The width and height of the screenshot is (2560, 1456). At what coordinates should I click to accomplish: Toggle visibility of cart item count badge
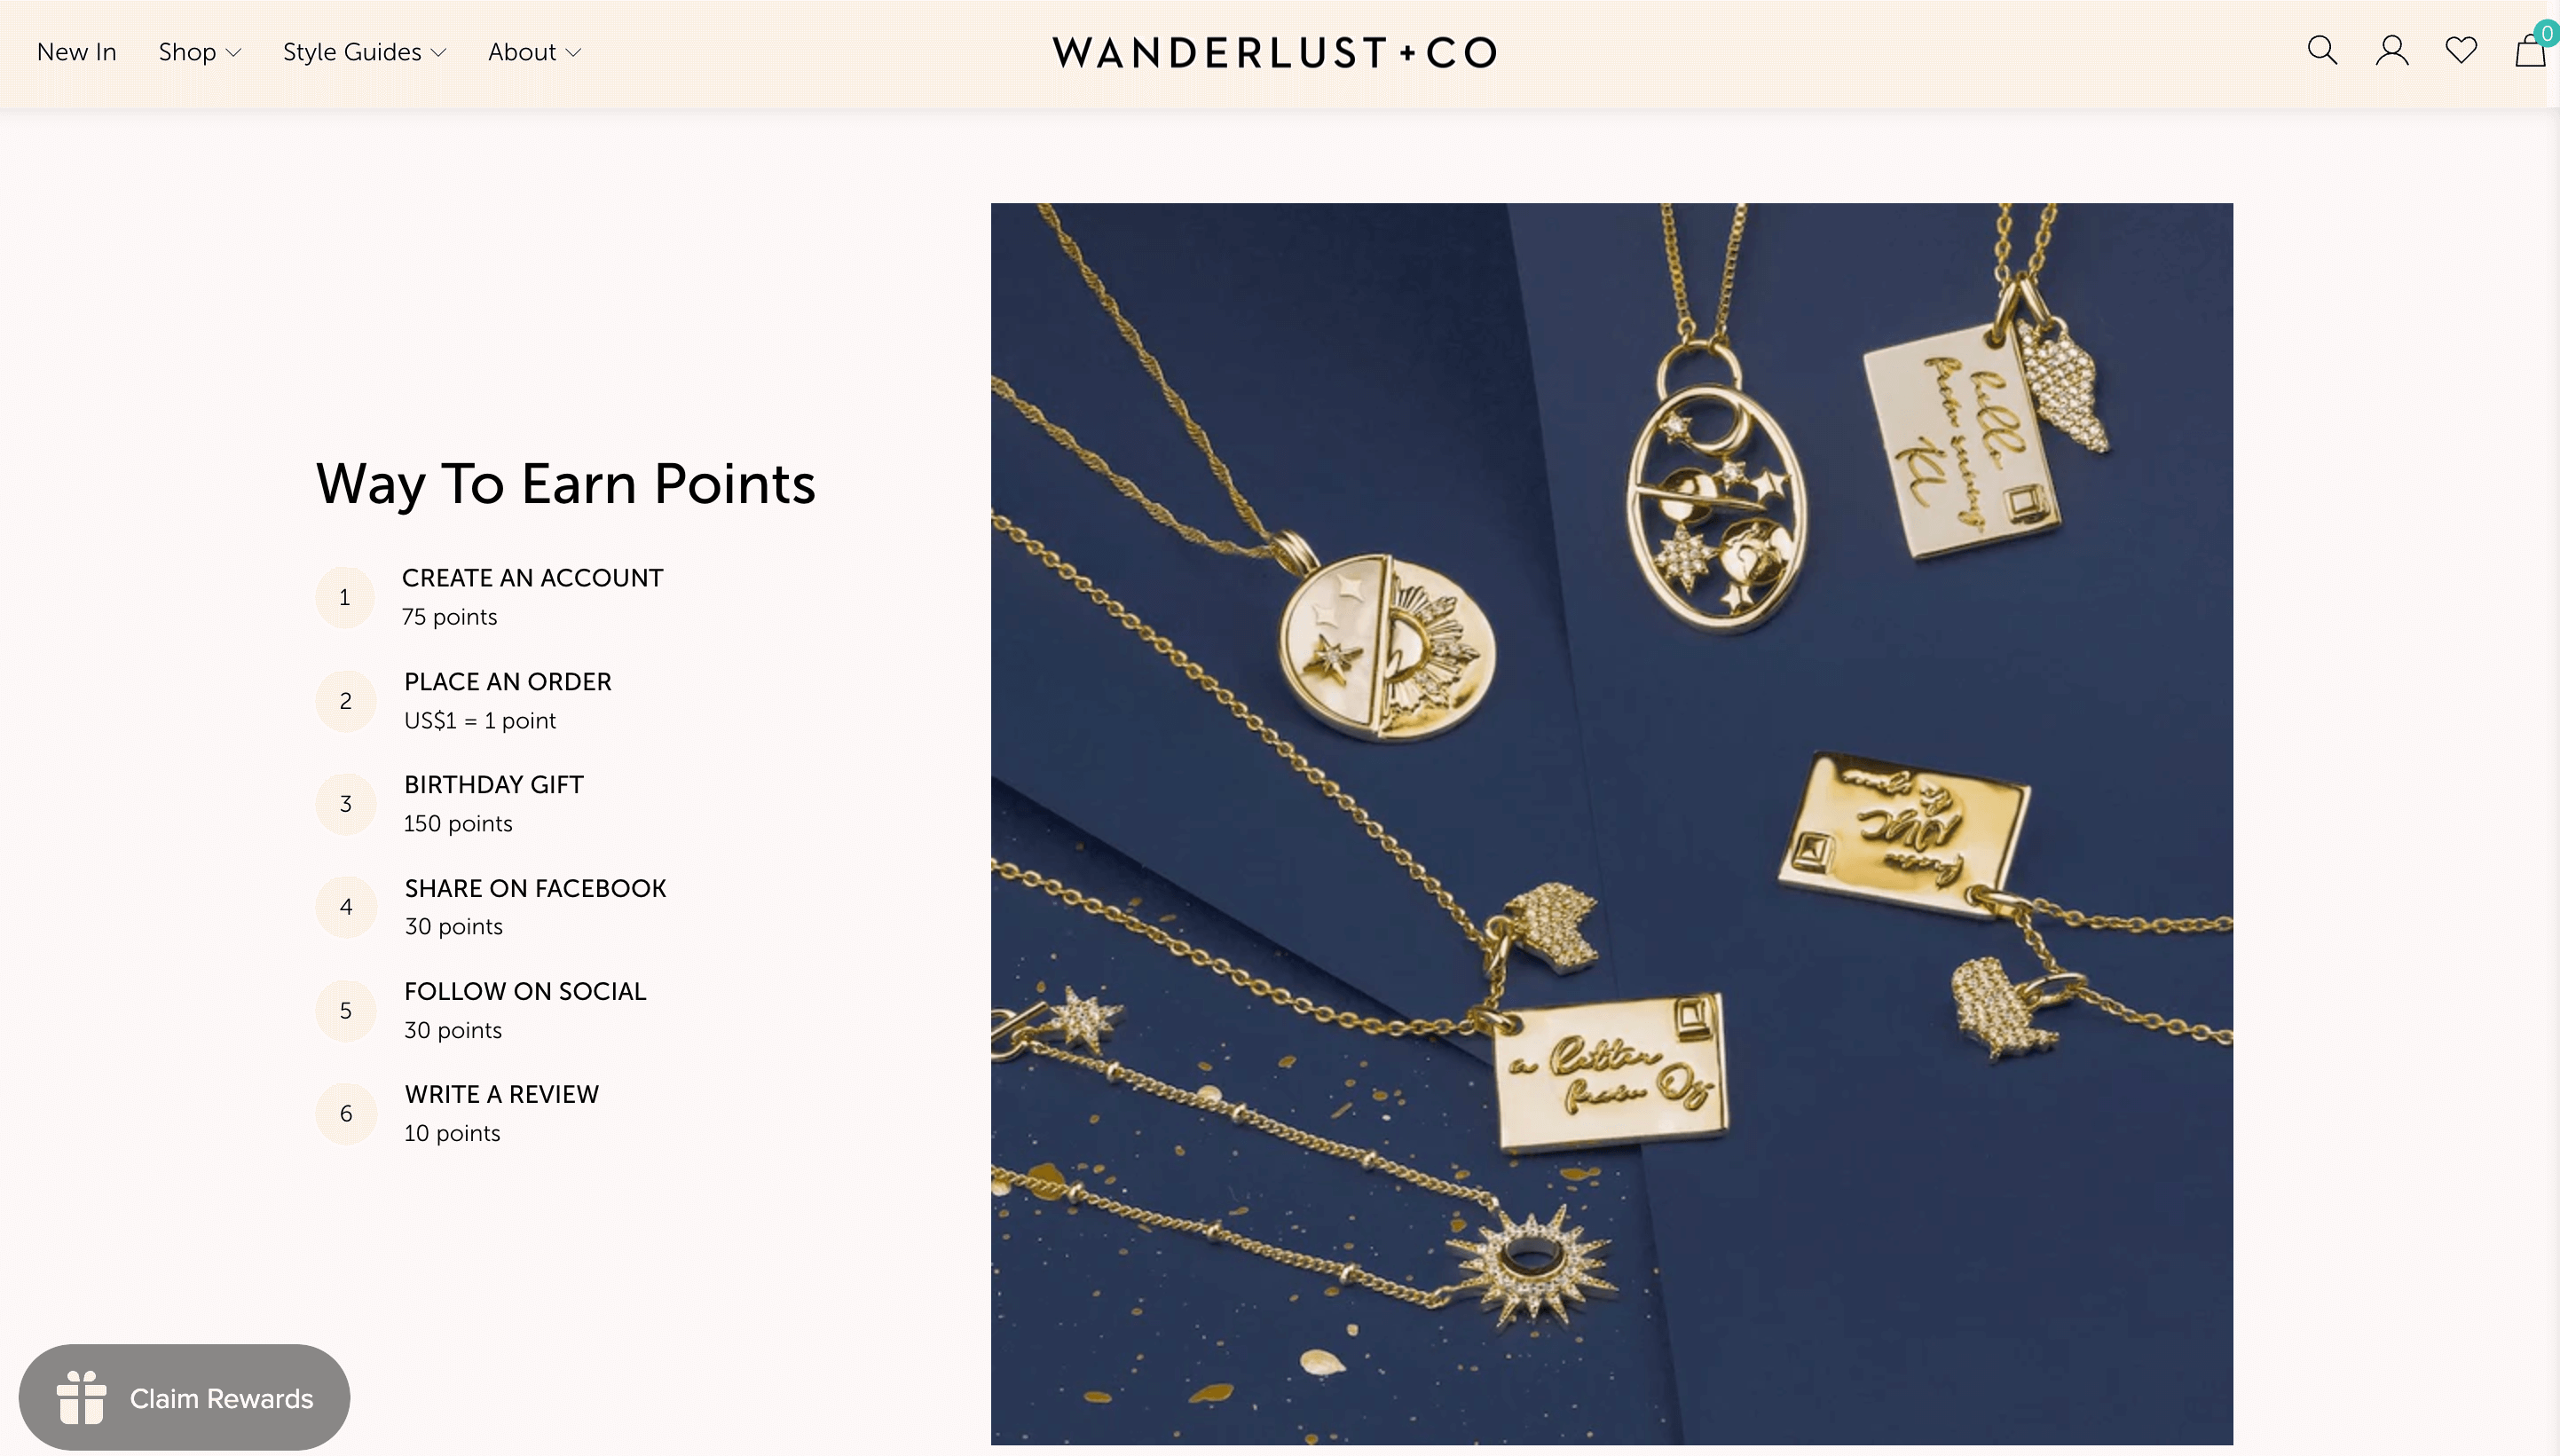pos(2548,32)
